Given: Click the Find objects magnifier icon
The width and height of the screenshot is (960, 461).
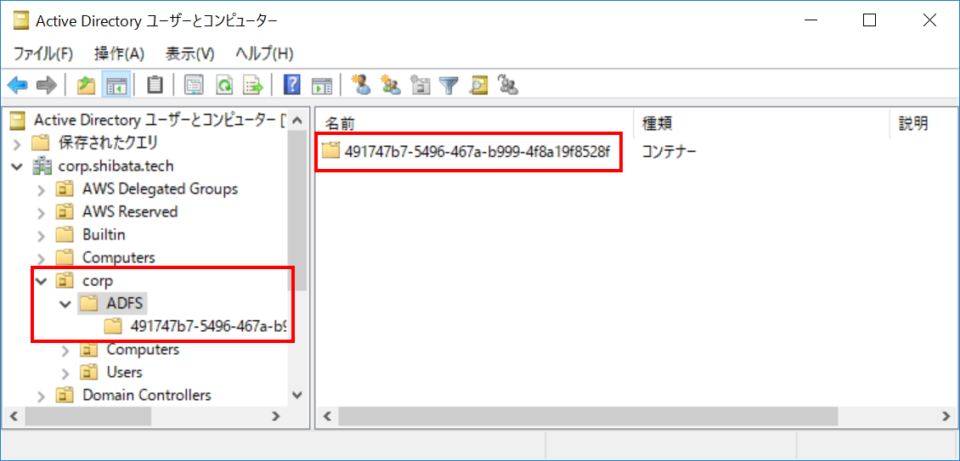Looking at the screenshot, I should point(479,86).
